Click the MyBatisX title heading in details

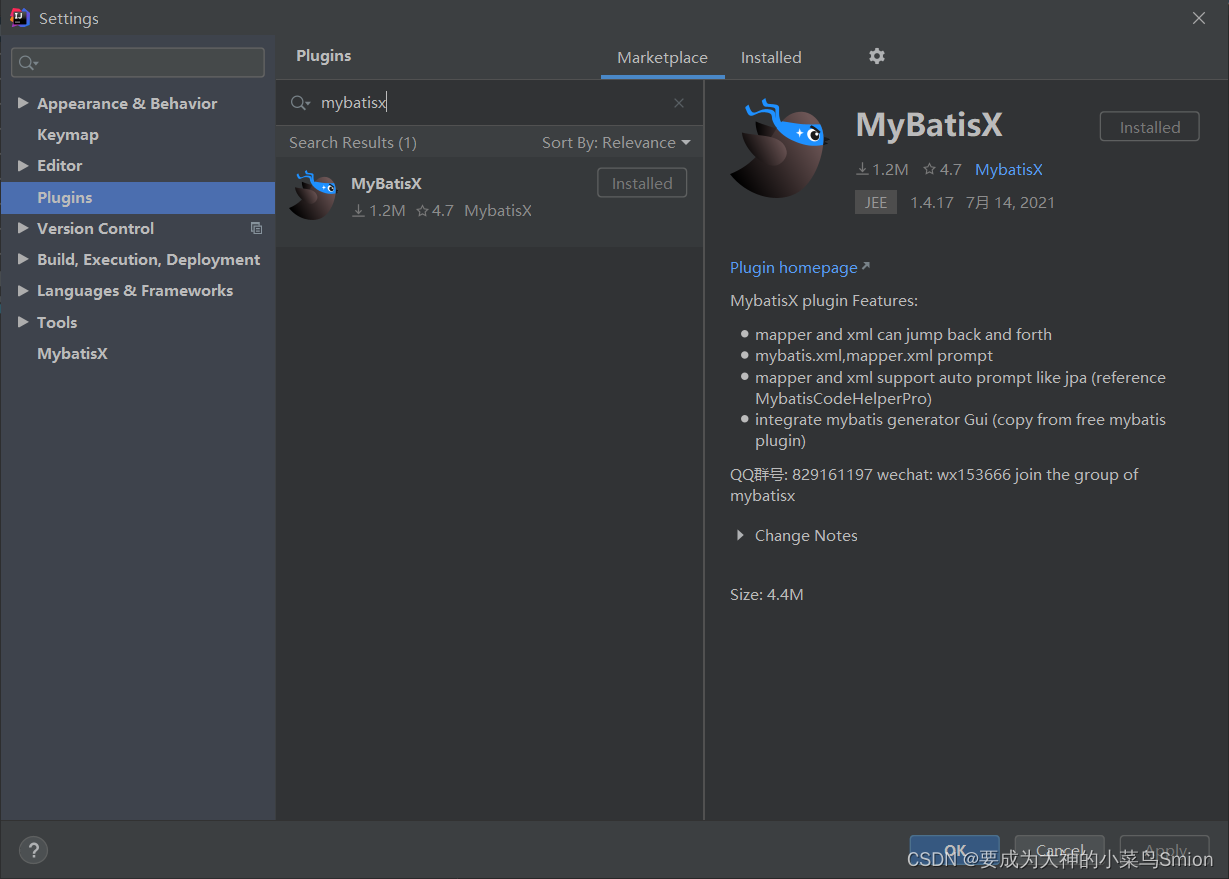coord(929,125)
